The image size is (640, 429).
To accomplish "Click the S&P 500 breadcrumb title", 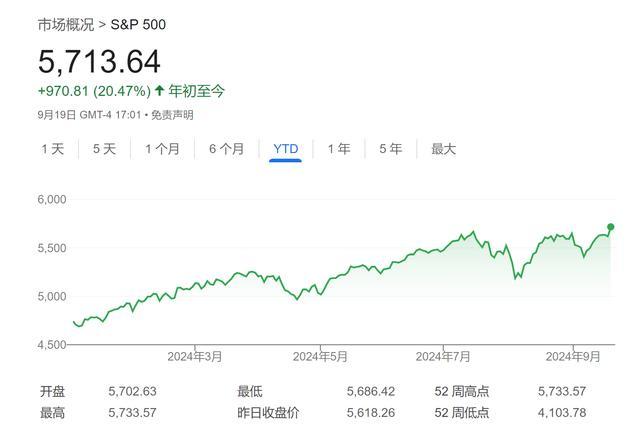I will pyautogui.click(x=138, y=24).
